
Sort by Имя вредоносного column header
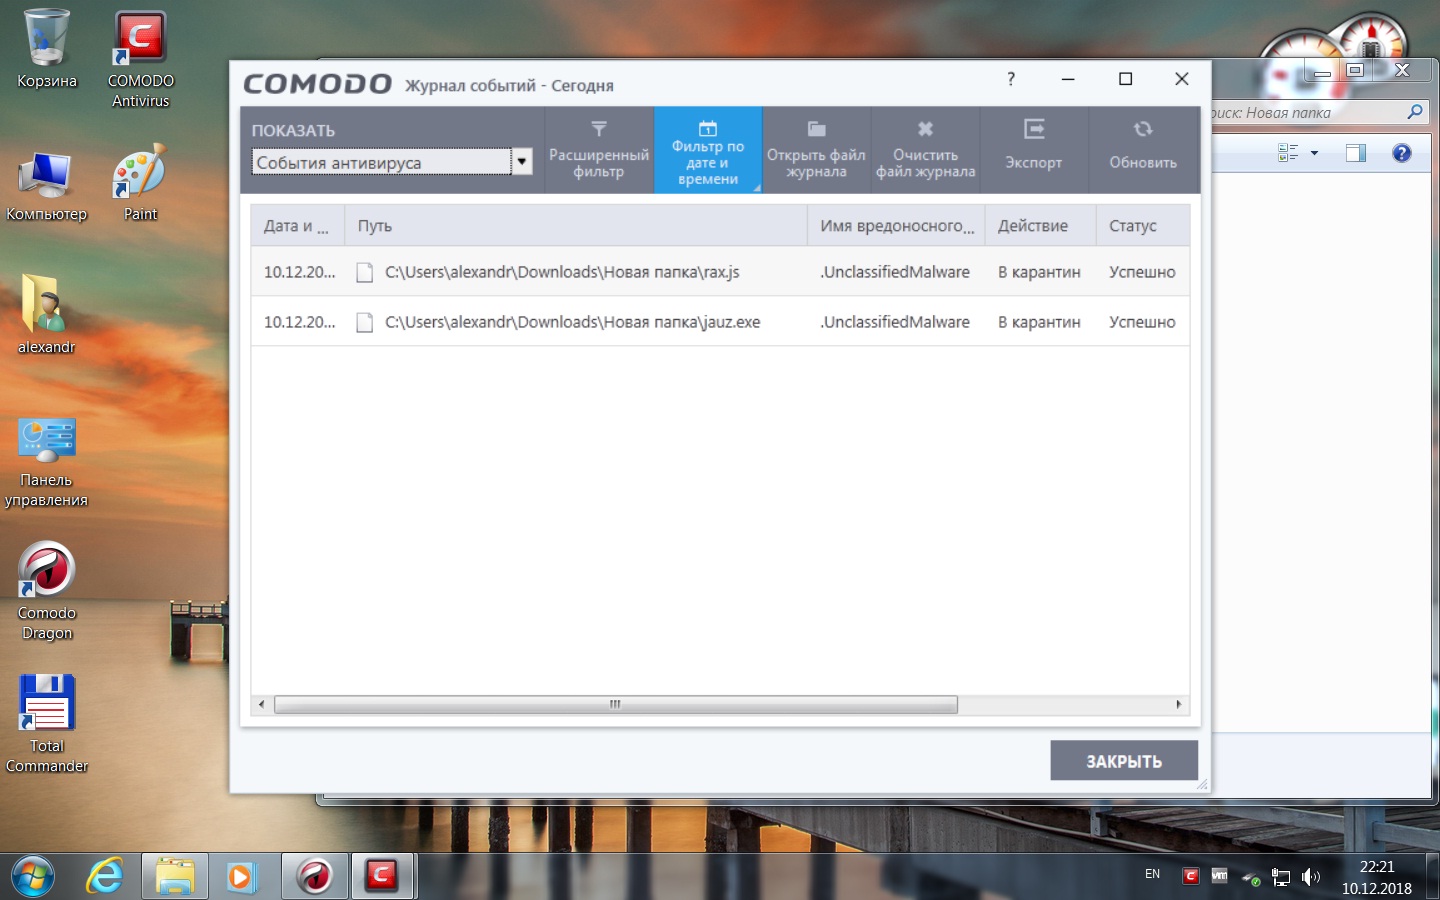896,226
